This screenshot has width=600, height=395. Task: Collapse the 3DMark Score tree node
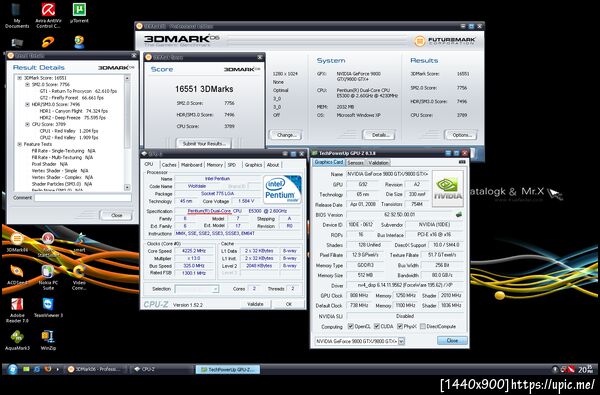pyautogui.click(x=20, y=78)
